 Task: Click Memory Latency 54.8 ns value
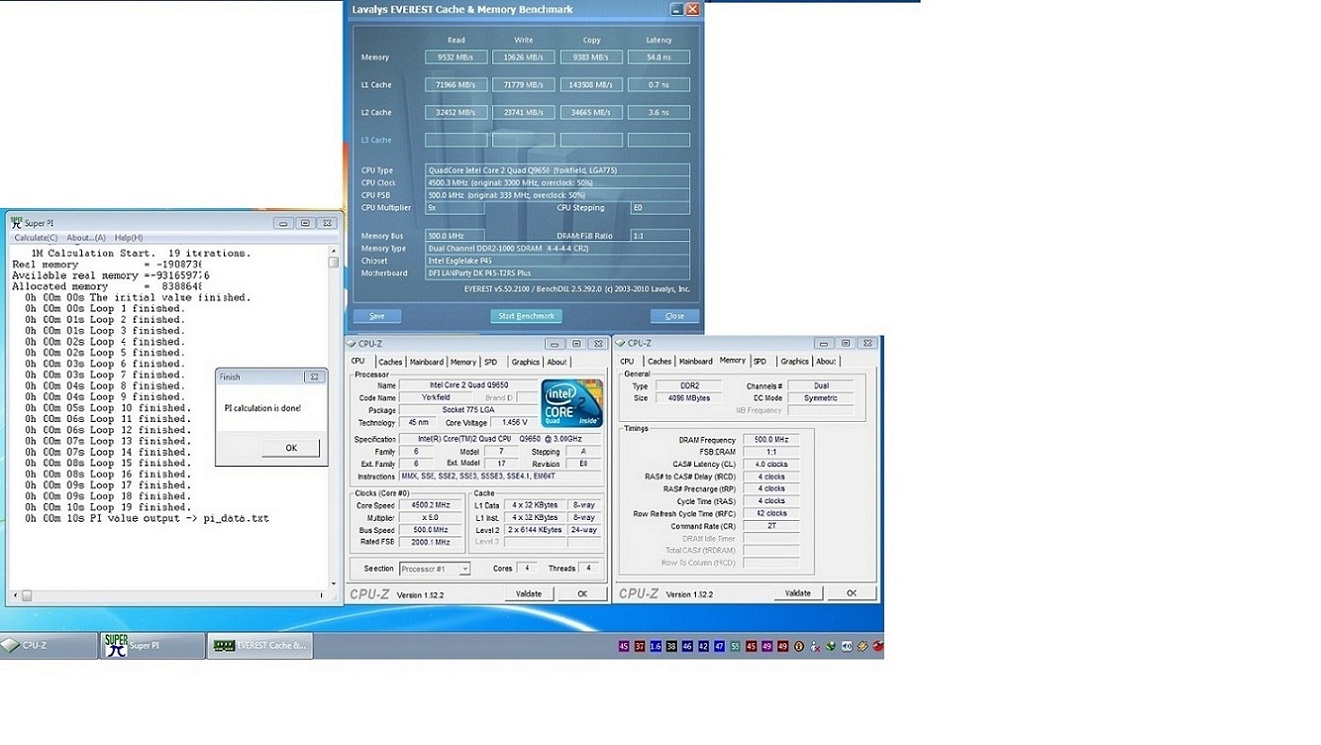click(x=659, y=57)
